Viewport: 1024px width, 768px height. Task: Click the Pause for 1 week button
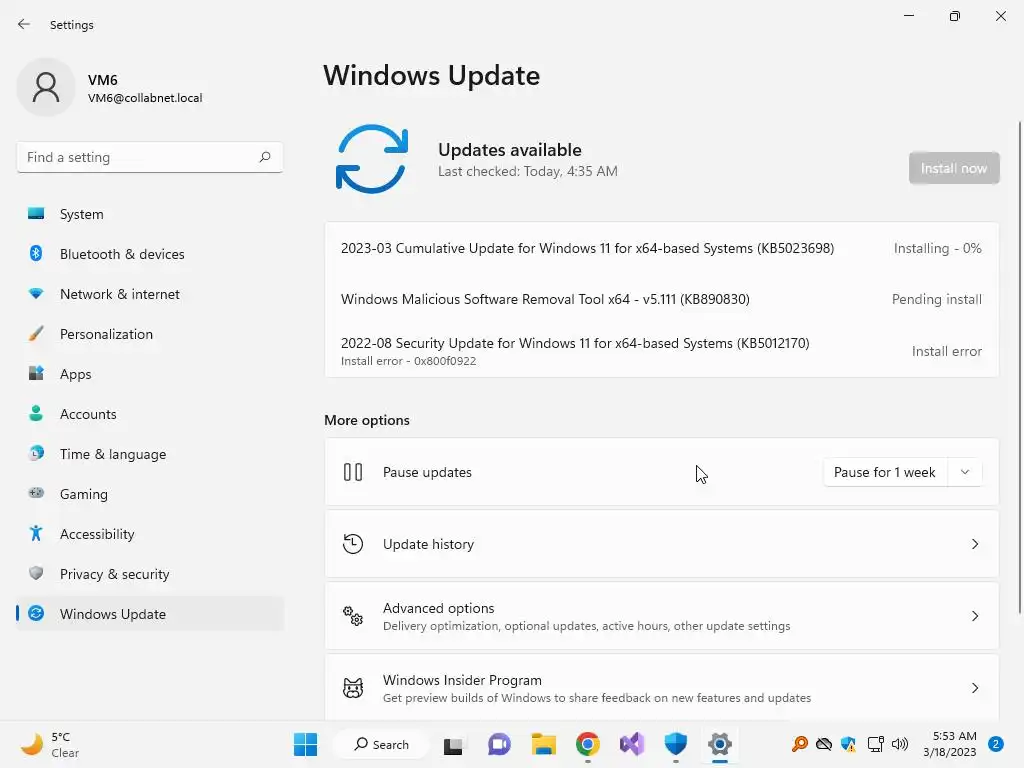tap(885, 472)
